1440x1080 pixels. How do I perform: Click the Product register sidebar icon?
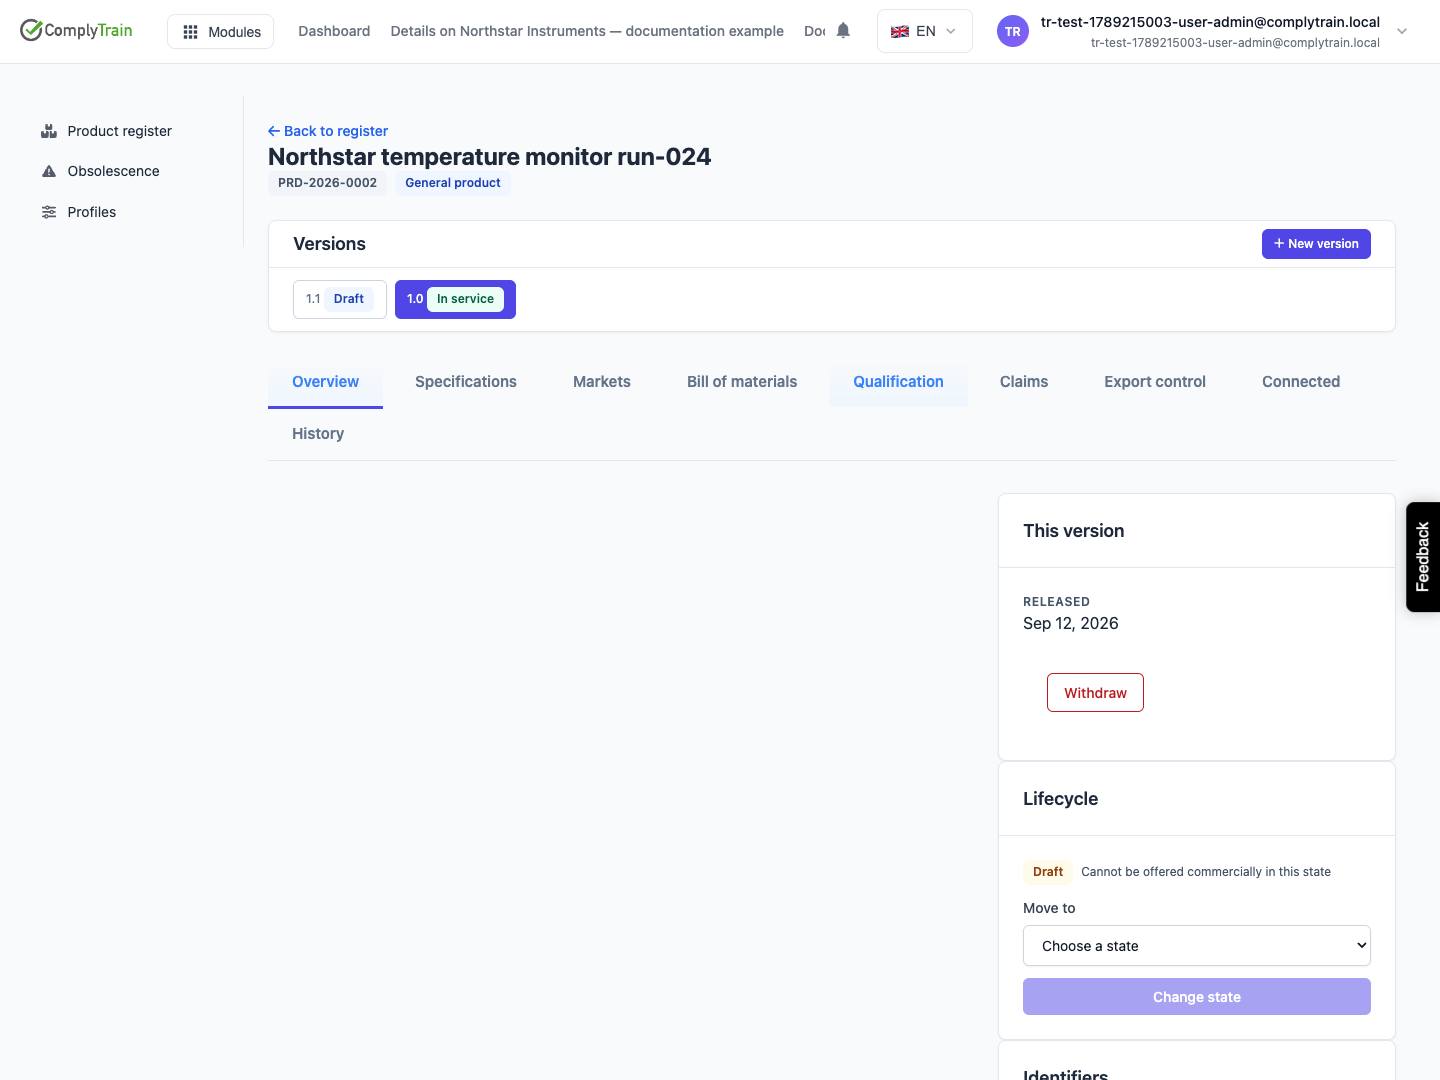tap(49, 131)
